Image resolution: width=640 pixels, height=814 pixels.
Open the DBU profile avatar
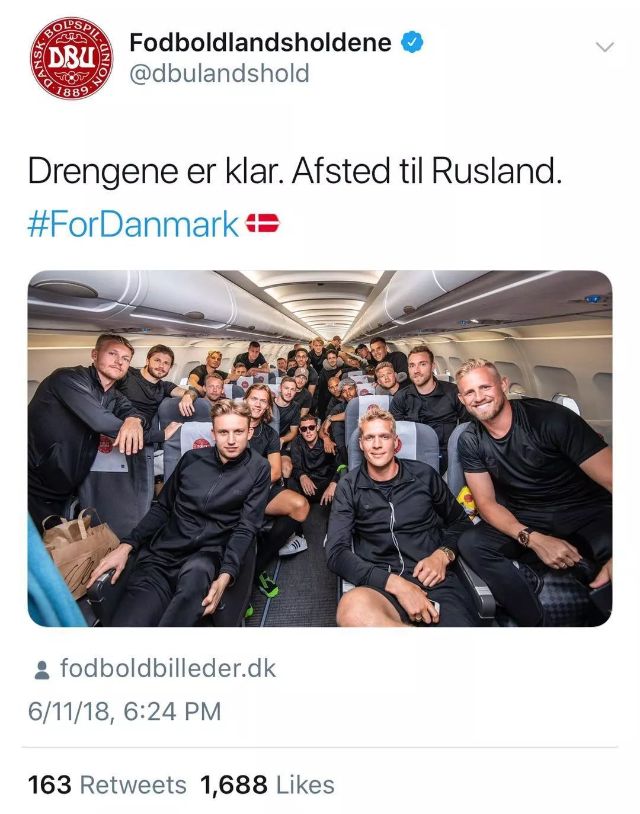[71, 58]
